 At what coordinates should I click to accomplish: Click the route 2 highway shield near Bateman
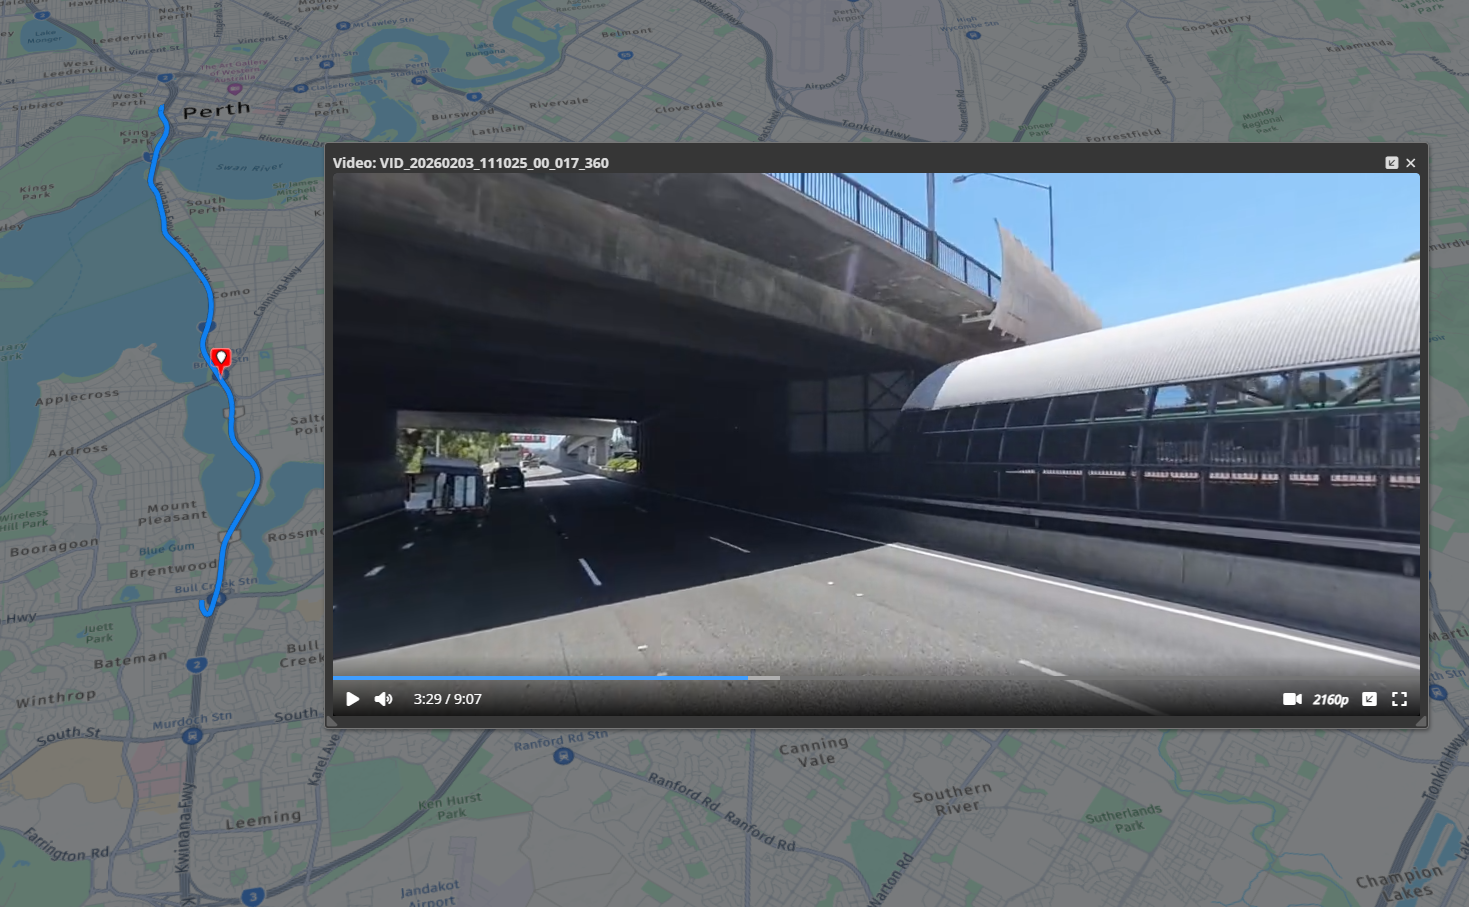point(198,664)
